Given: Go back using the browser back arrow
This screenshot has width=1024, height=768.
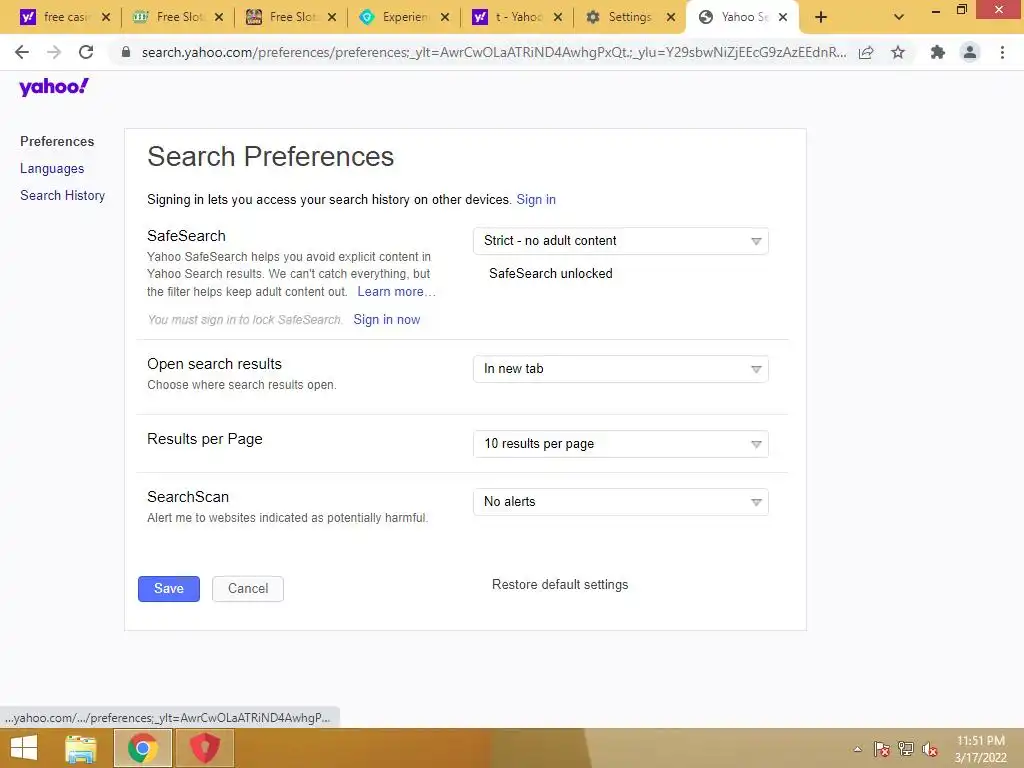Looking at the screenshot, I should pyautogui.click(x=22, y=52).
